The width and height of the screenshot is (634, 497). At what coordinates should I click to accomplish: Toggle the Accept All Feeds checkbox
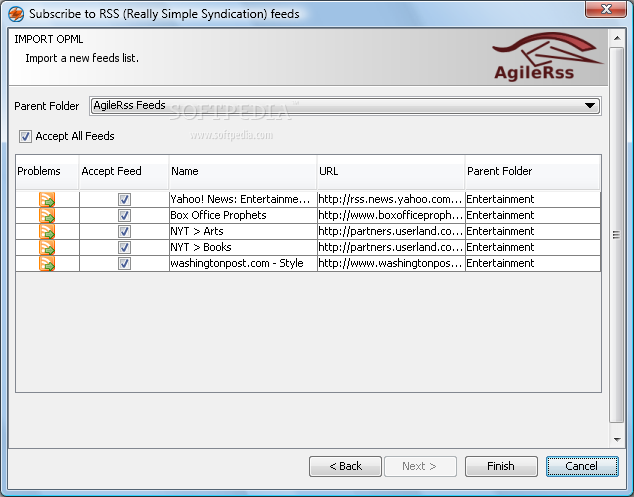click(x=25, y=136)
